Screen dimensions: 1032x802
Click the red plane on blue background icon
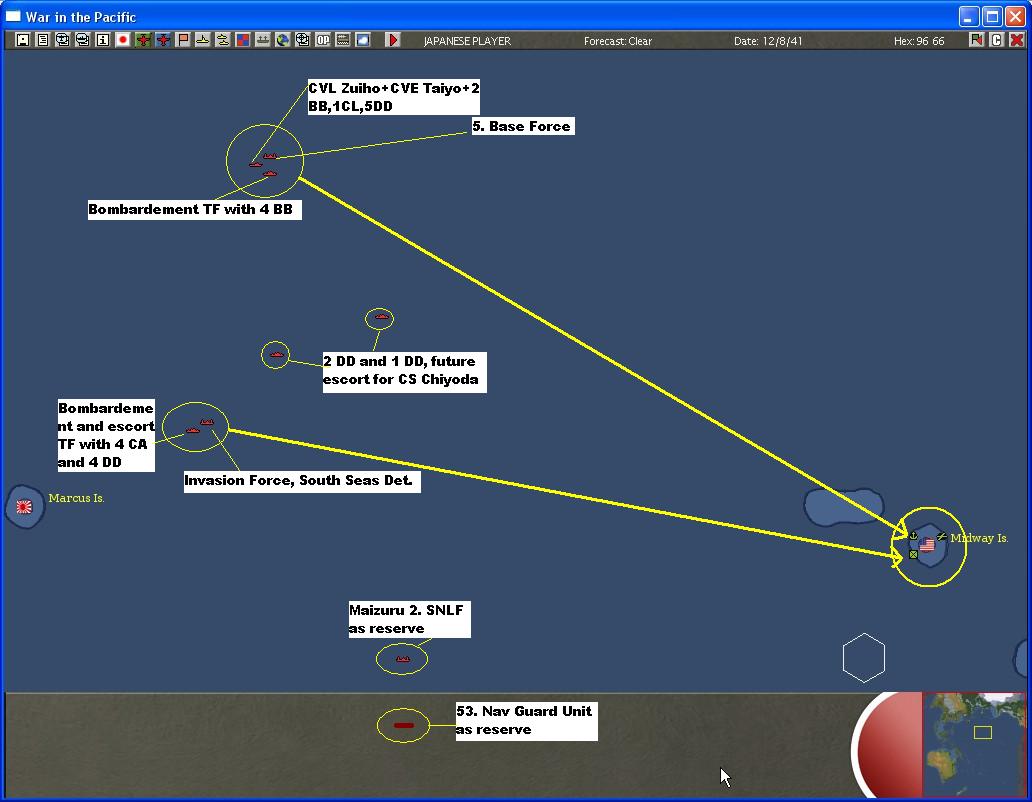[163, 40]
